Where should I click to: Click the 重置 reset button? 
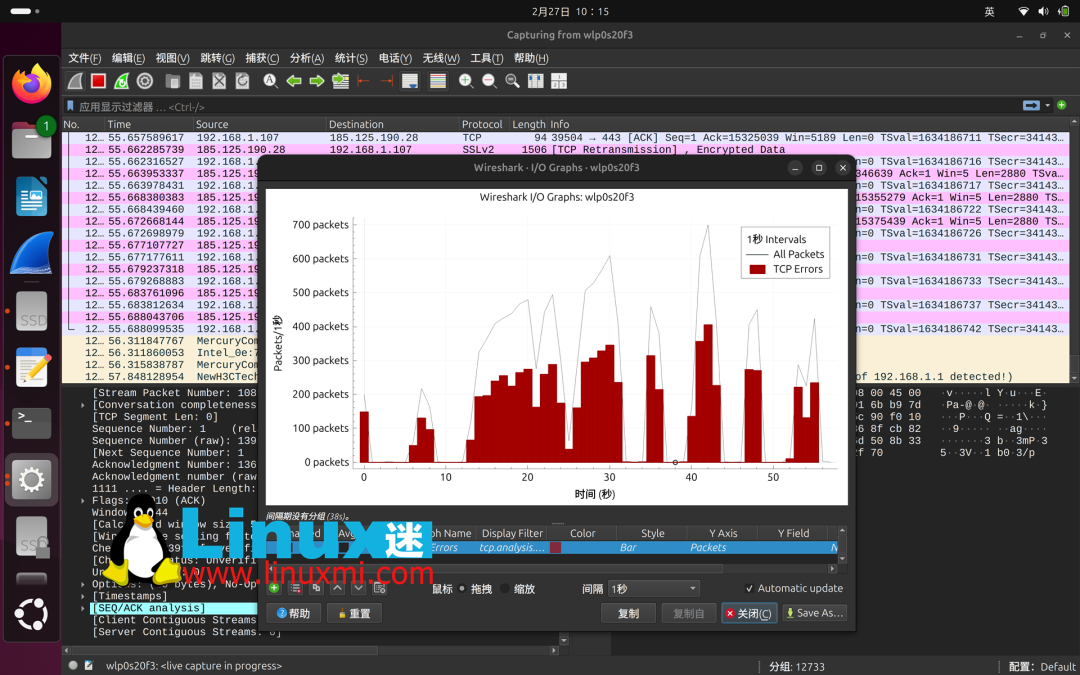click(354, 613)
